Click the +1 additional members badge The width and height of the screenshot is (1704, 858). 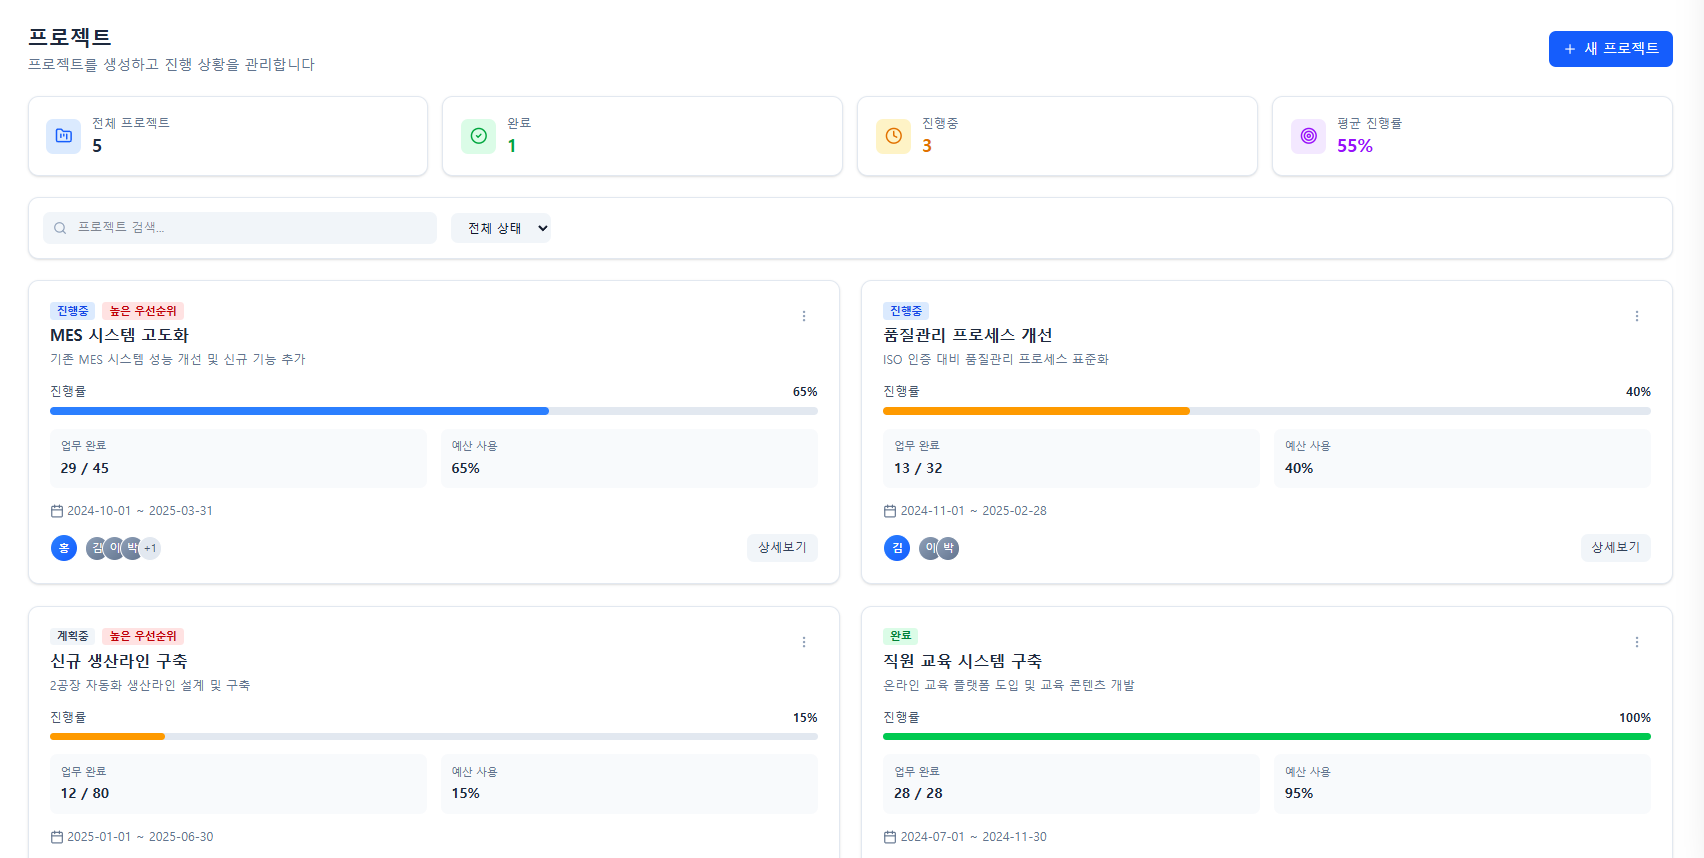(x=150, y=548)
